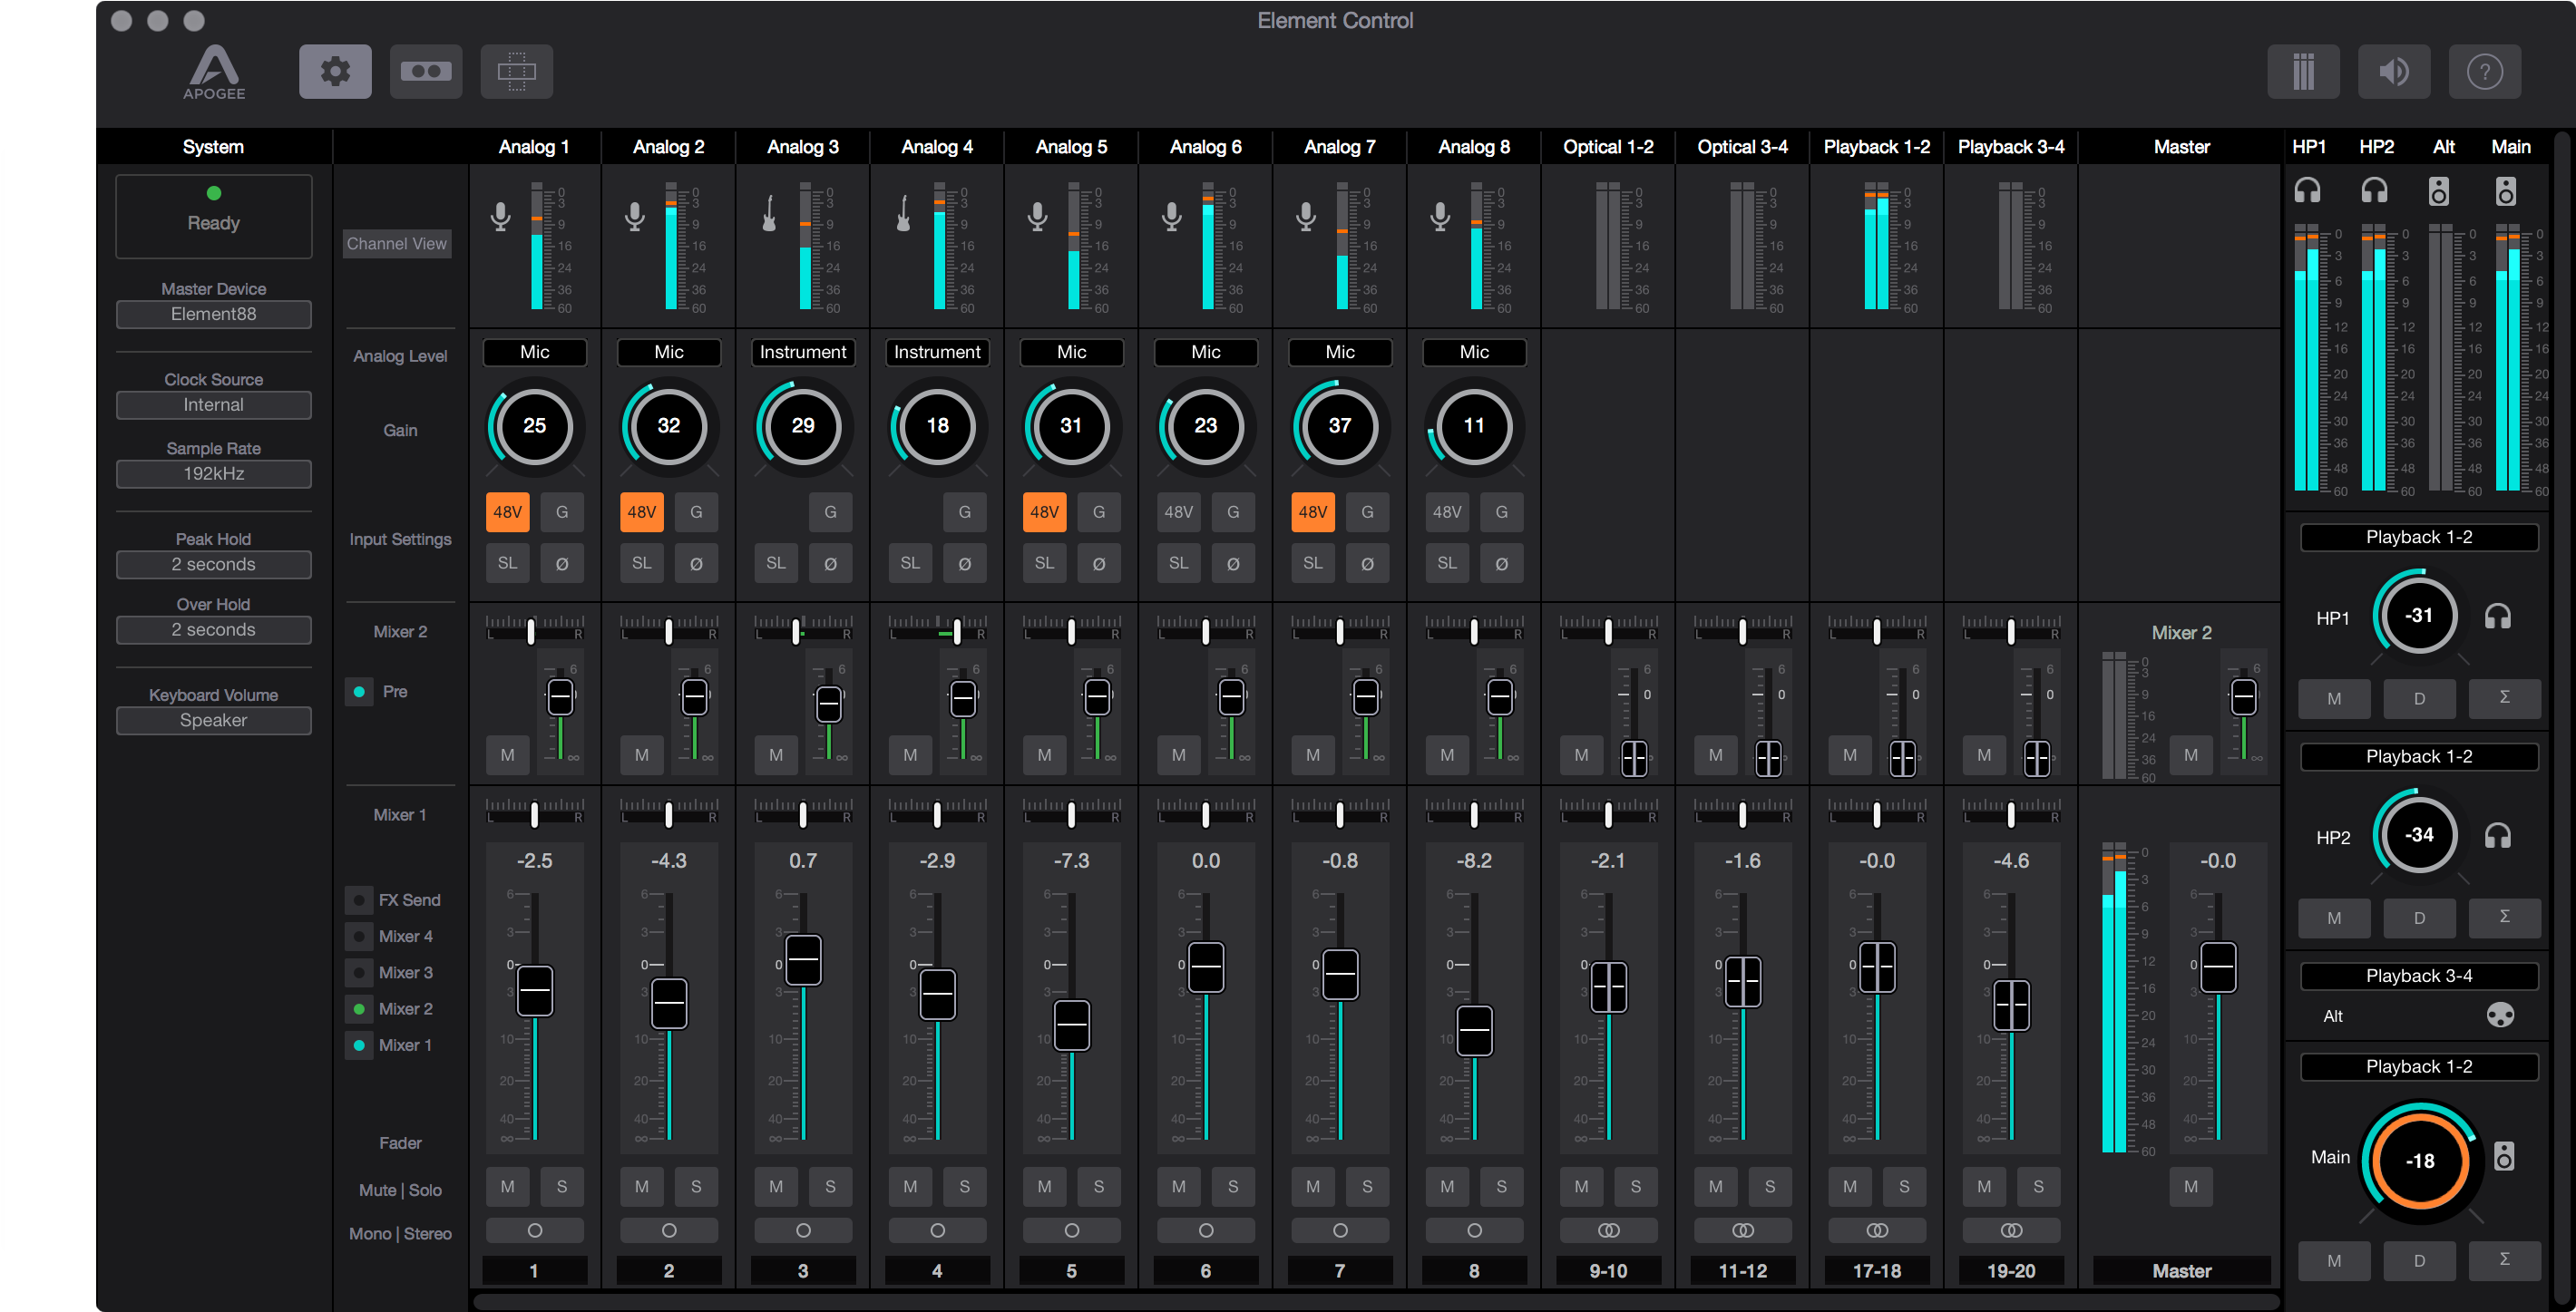Click the Analog 3 guitar instrument icon
This screenshot has width=2576, height=1312.
pyautogui.click(x=769, y=214)
